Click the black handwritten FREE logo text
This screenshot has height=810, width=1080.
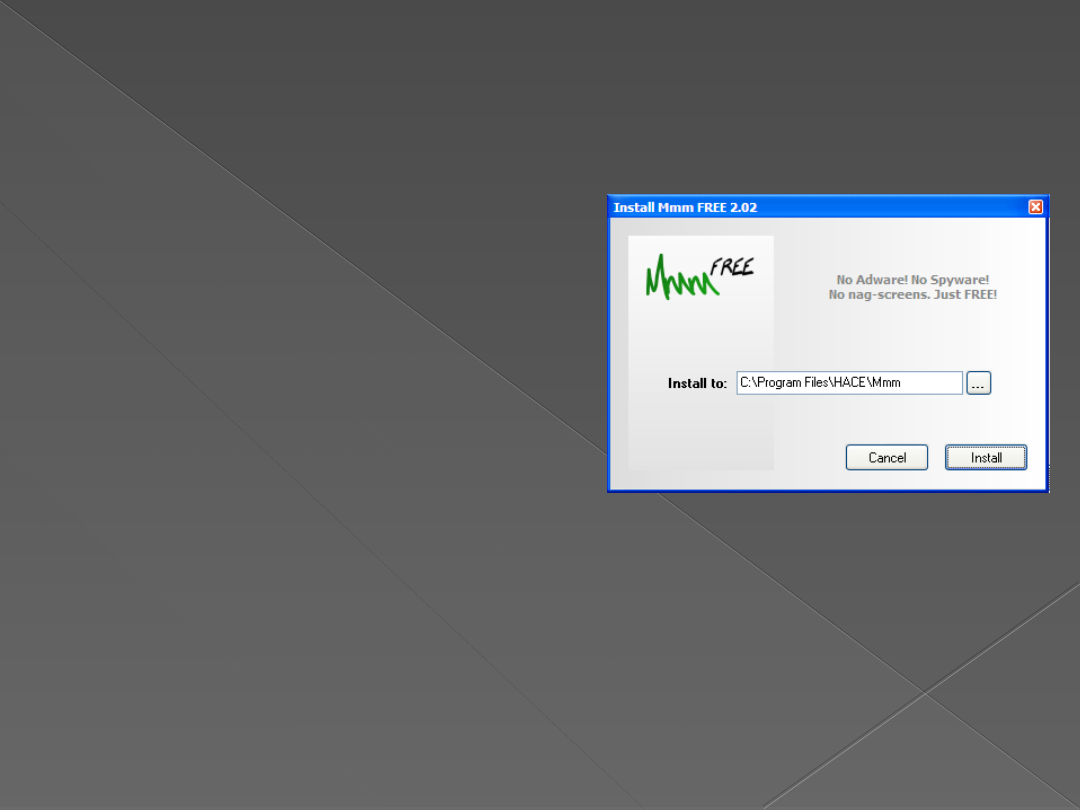coord(732,267)
